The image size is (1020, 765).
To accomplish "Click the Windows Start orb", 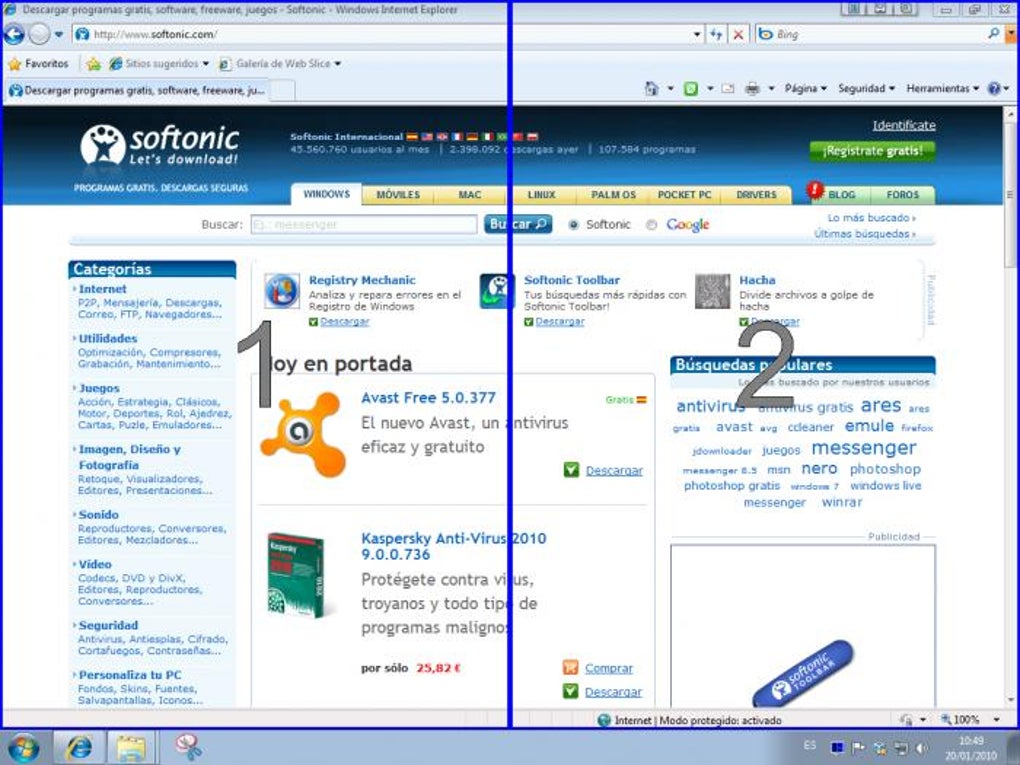I will 23,747.
